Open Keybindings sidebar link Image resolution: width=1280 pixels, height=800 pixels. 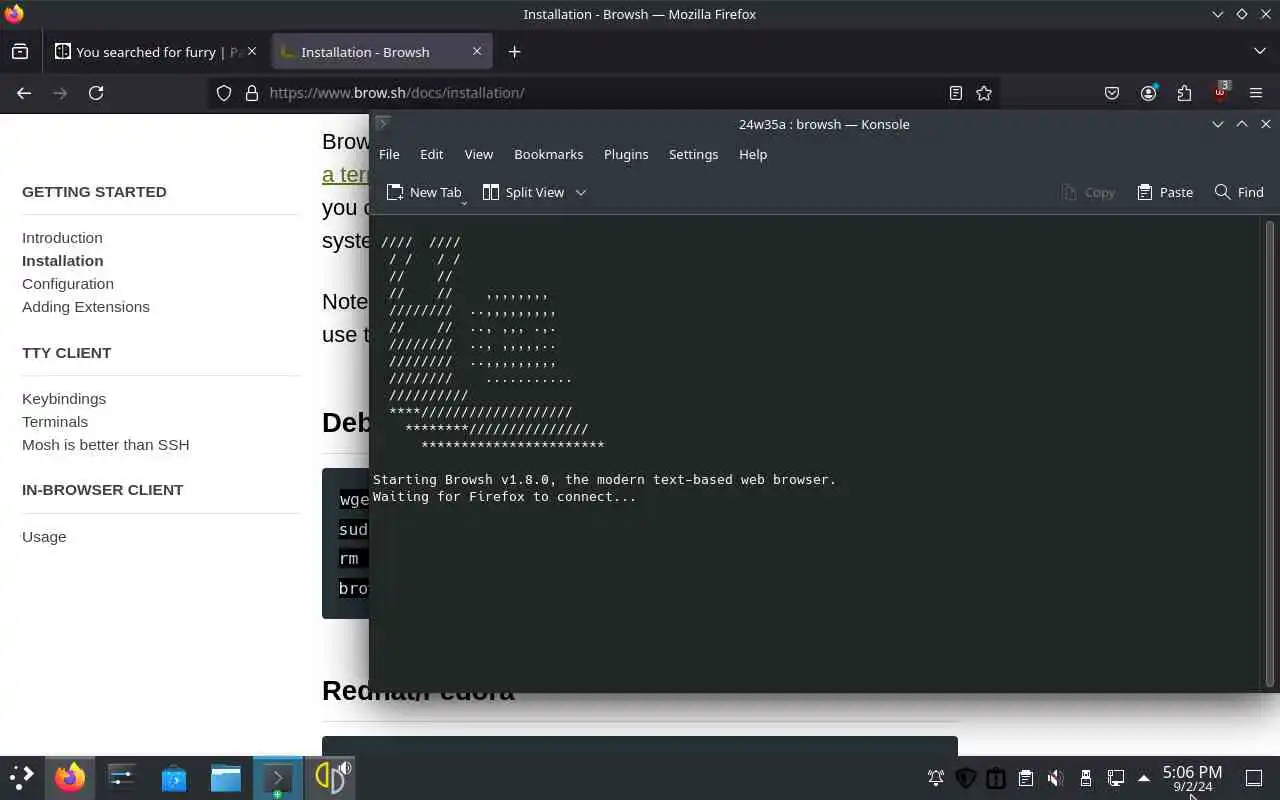click(x=64, y=399)
